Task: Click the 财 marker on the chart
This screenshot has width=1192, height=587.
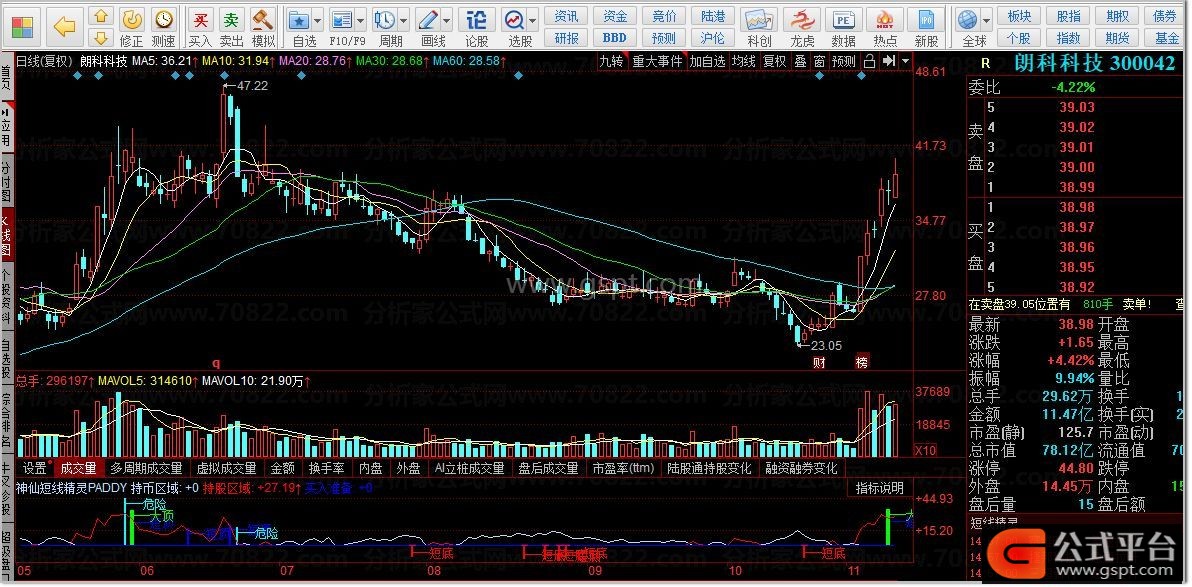Action: tap(819, 362)
